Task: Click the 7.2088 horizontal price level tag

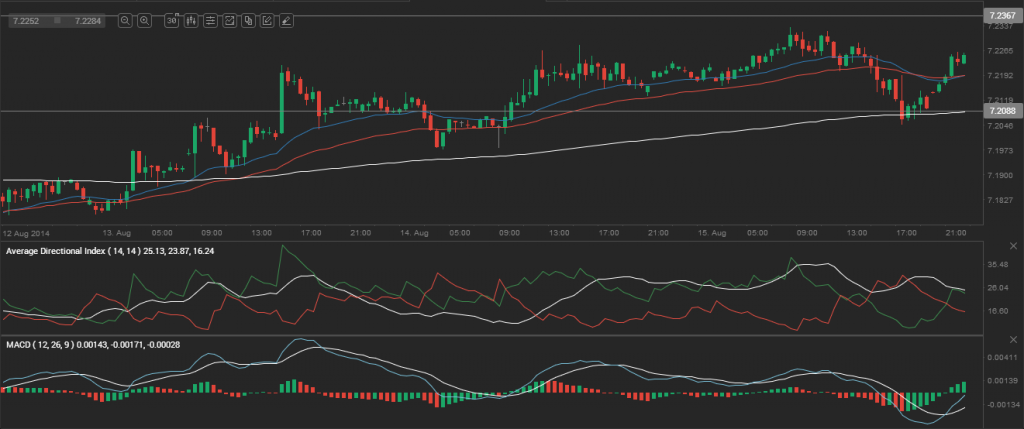Action: click(1000, 112)
